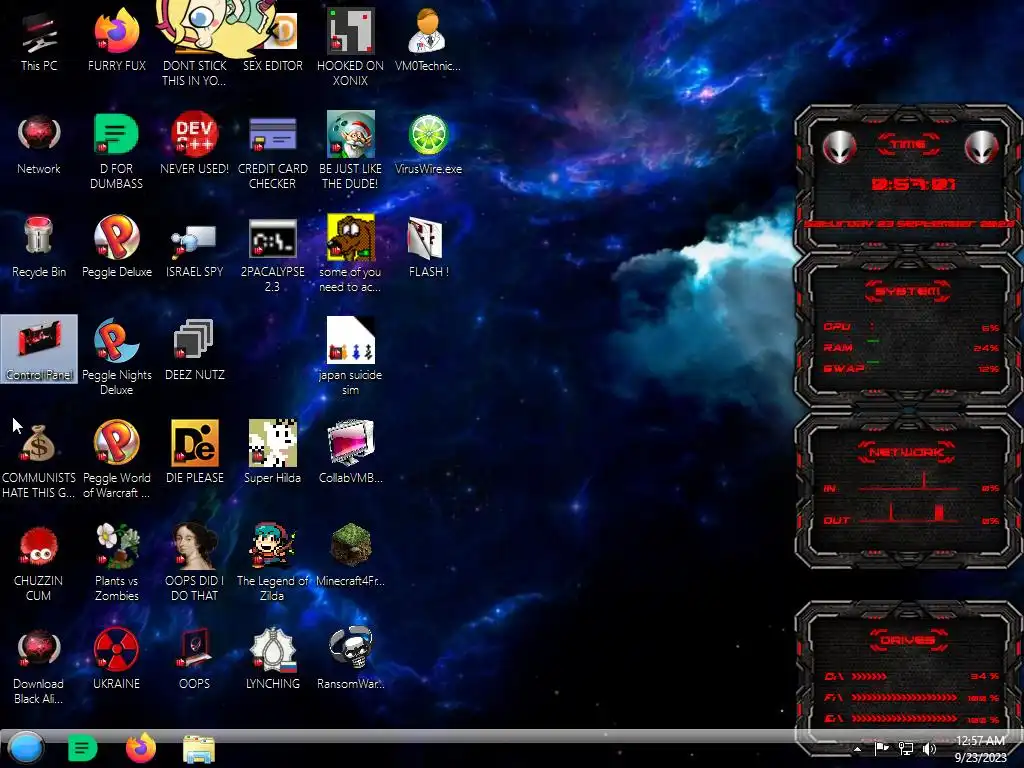Select the Network desktop icon
Viewport: 1024px width, 768px height.
(39, 145)
